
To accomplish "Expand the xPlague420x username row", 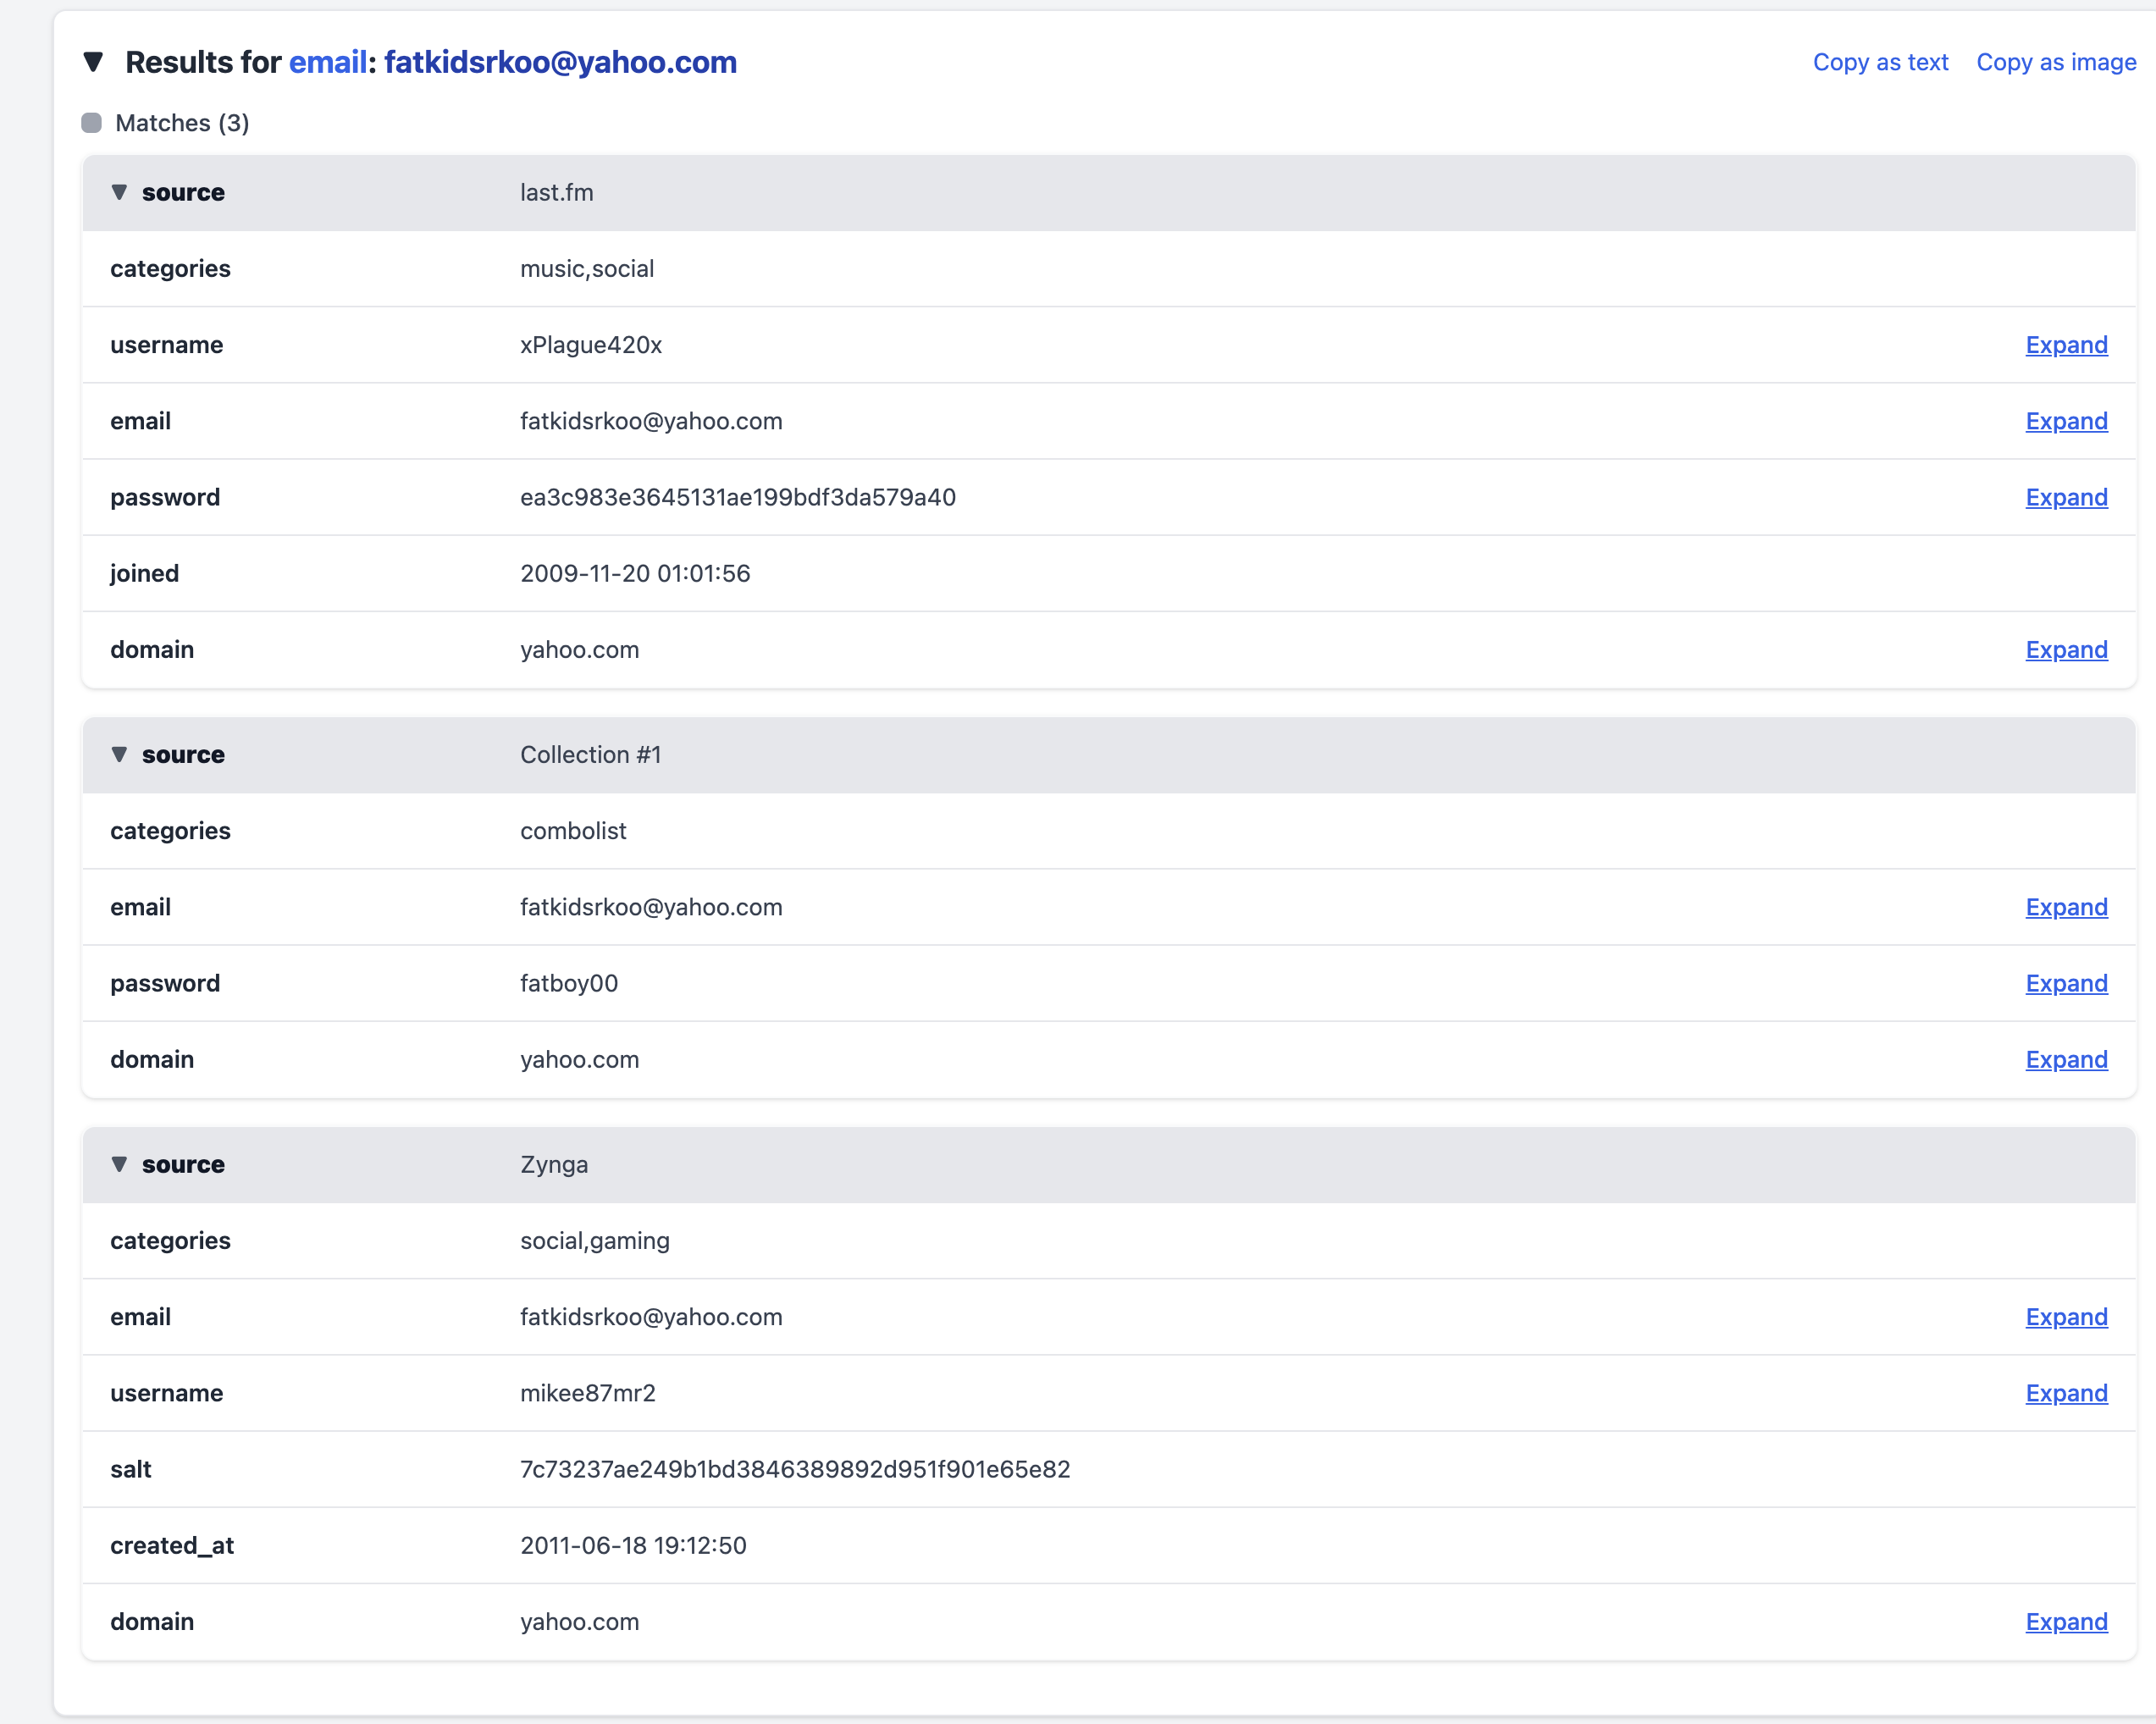I will click(x=2066, y=345).
